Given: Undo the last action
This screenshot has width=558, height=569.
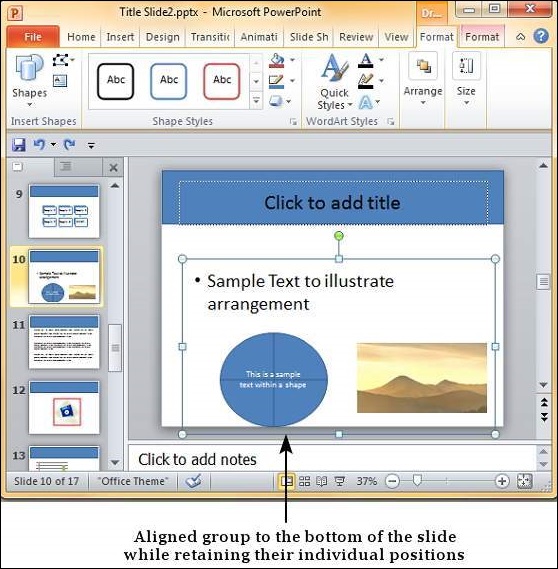Looking at the screenshot, I should [x=39, y=145].
